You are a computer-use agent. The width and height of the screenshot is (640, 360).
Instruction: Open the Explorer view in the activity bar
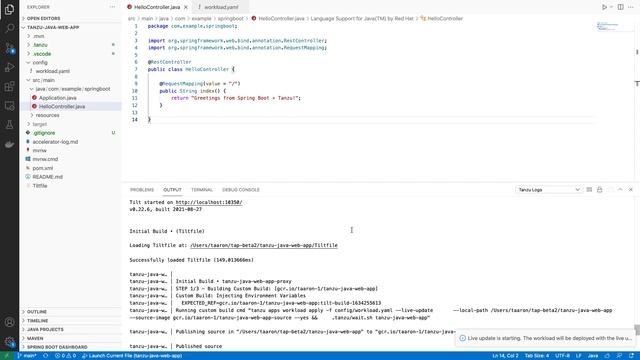click(x=9, y=9)
